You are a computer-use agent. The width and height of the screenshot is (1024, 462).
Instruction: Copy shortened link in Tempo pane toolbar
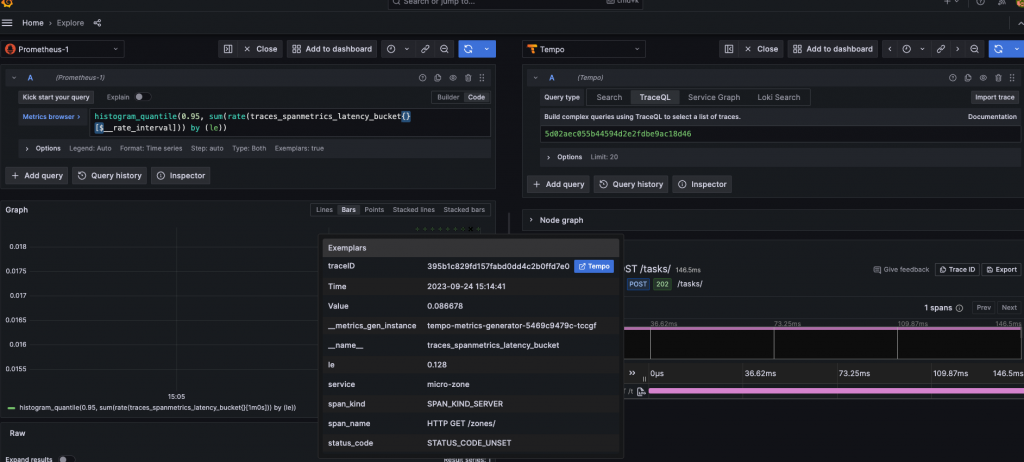point(941,49)
